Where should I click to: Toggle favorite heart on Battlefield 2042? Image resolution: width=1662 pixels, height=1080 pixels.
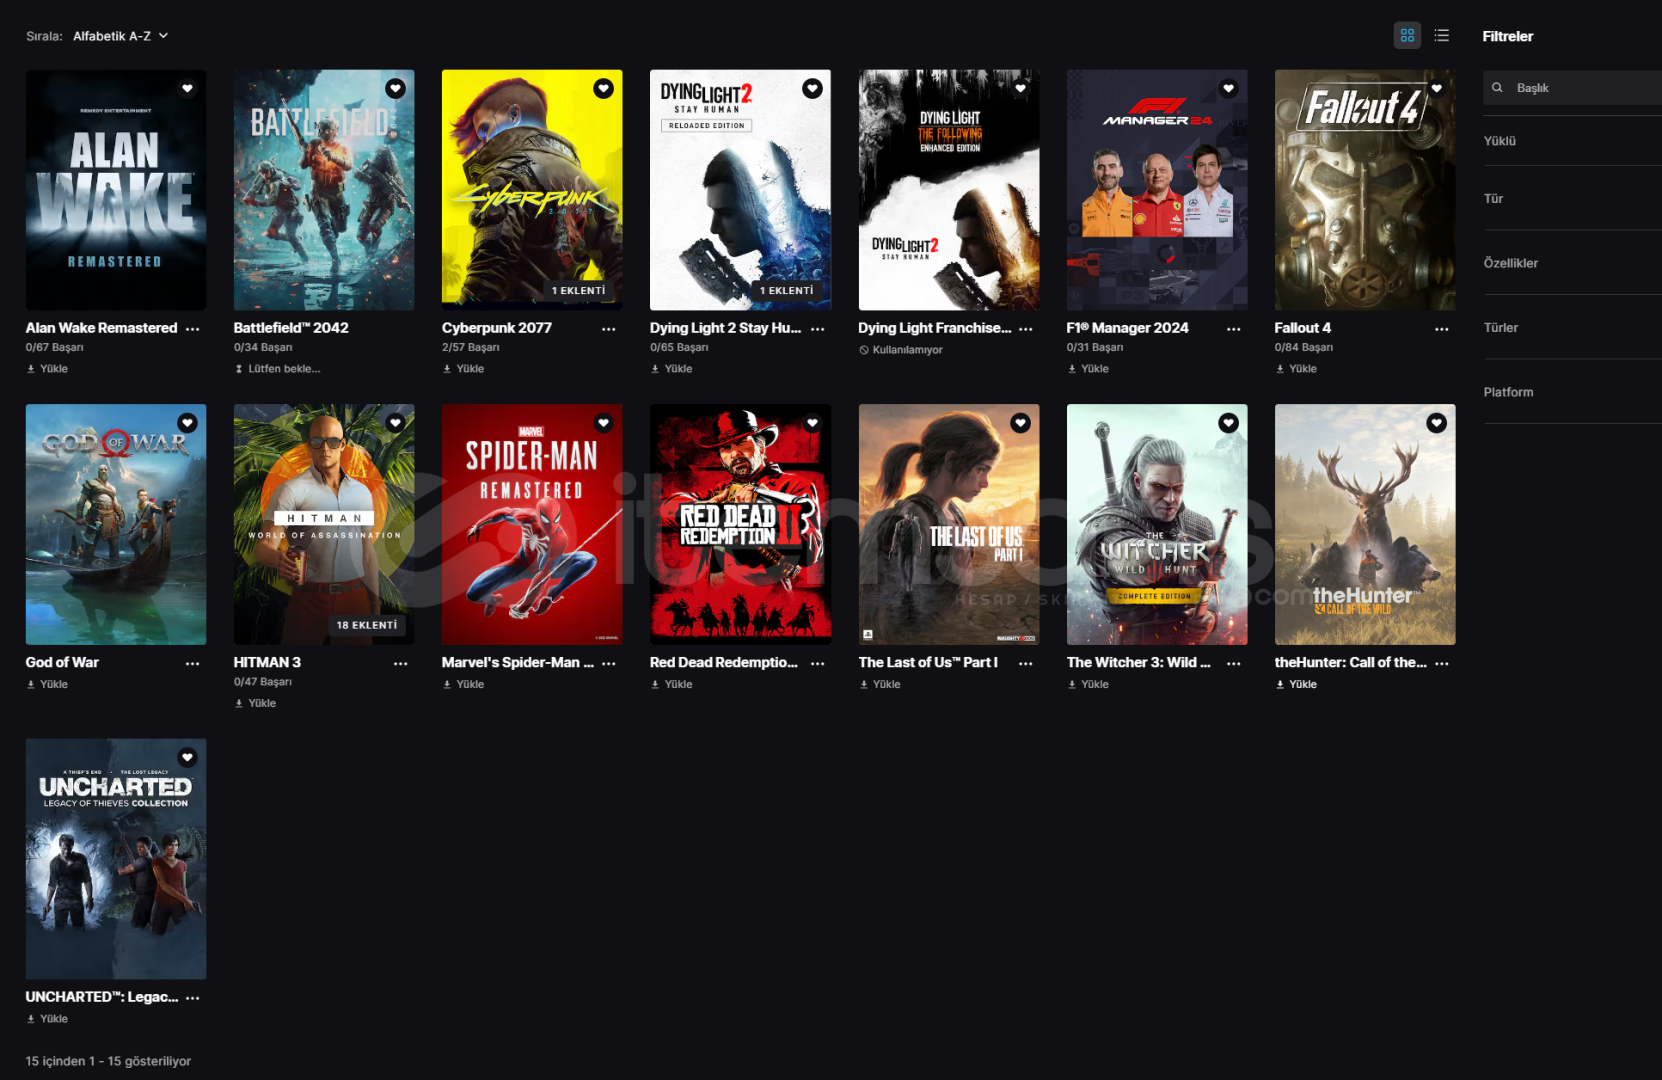[x=396, y=89]
